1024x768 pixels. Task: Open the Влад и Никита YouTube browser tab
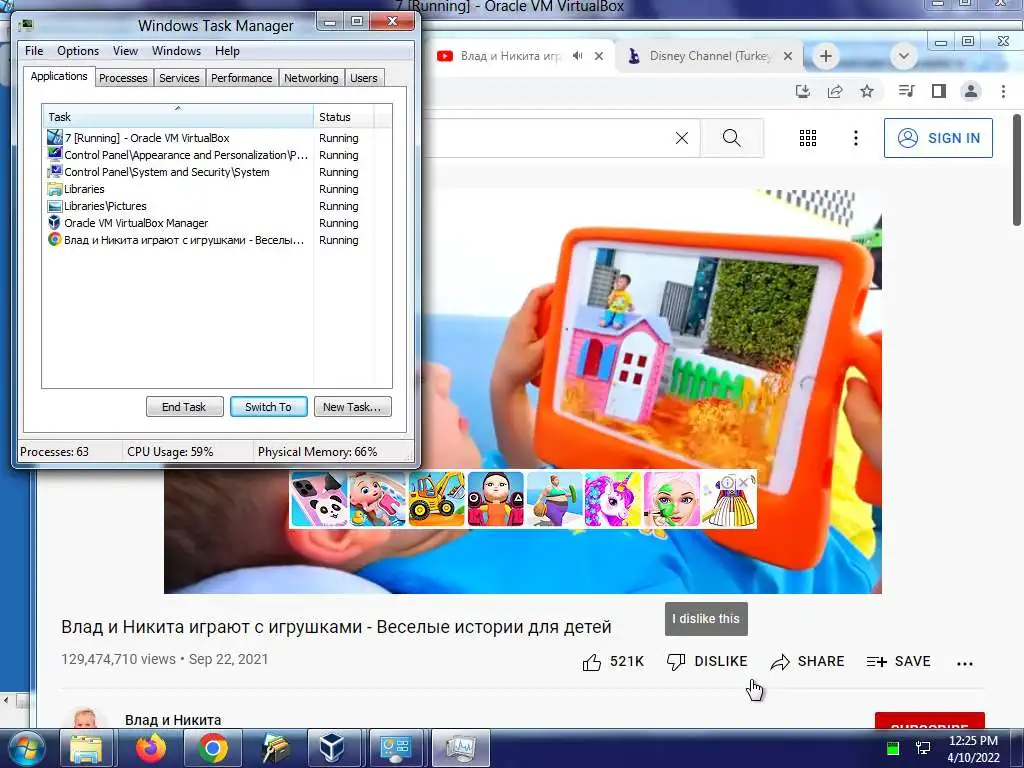510,56
